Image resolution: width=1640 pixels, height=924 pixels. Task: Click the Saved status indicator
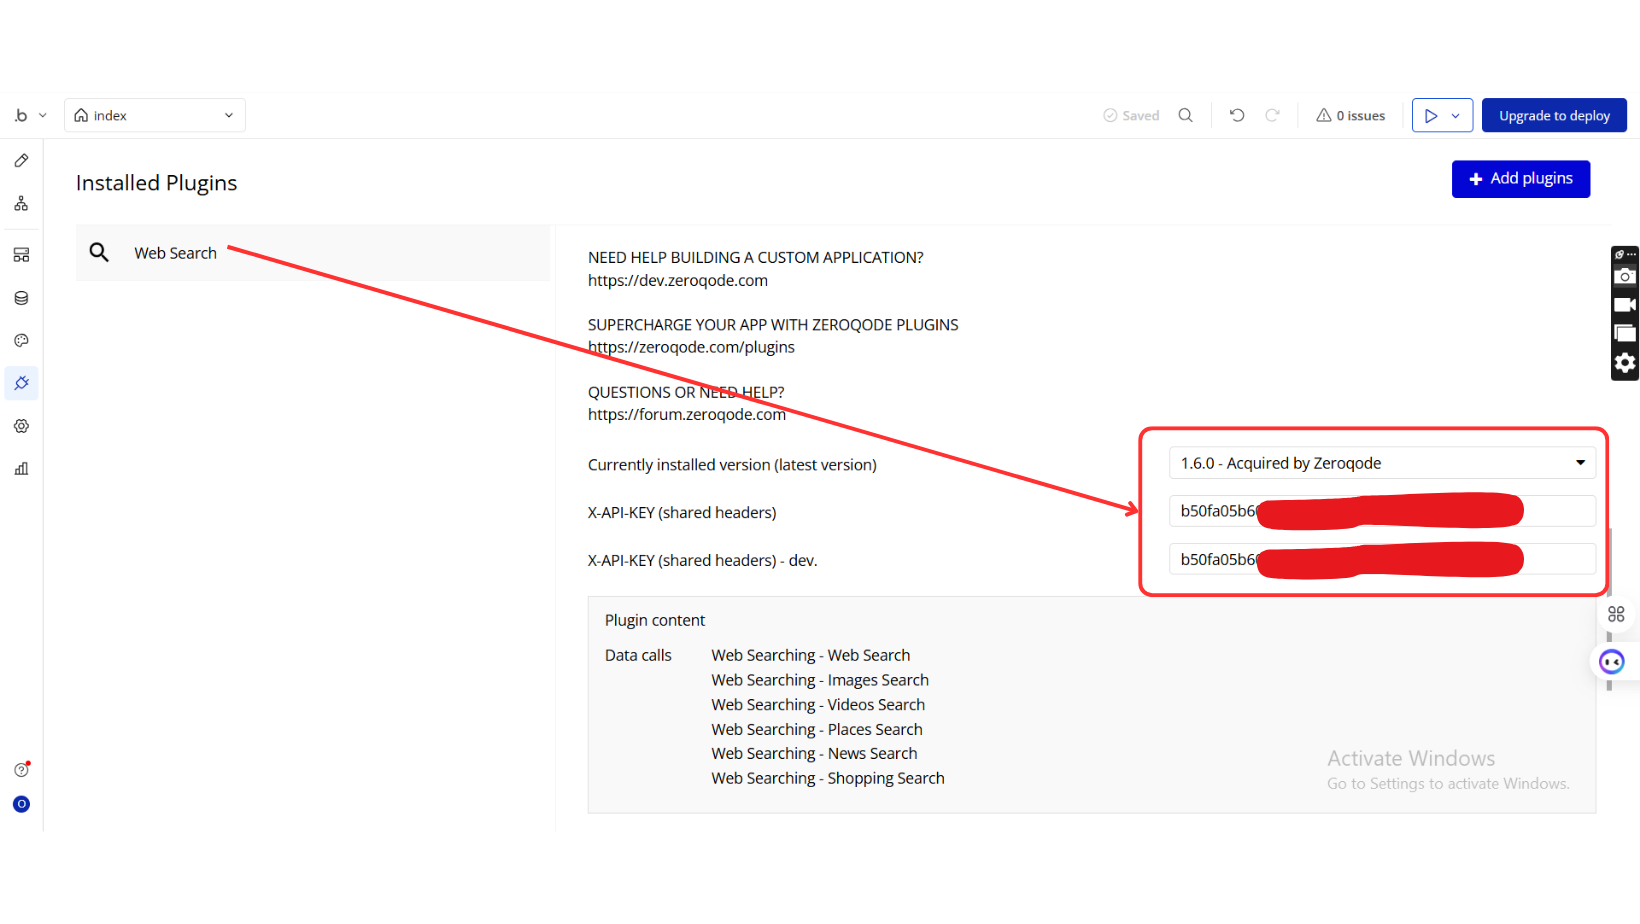1131,115
